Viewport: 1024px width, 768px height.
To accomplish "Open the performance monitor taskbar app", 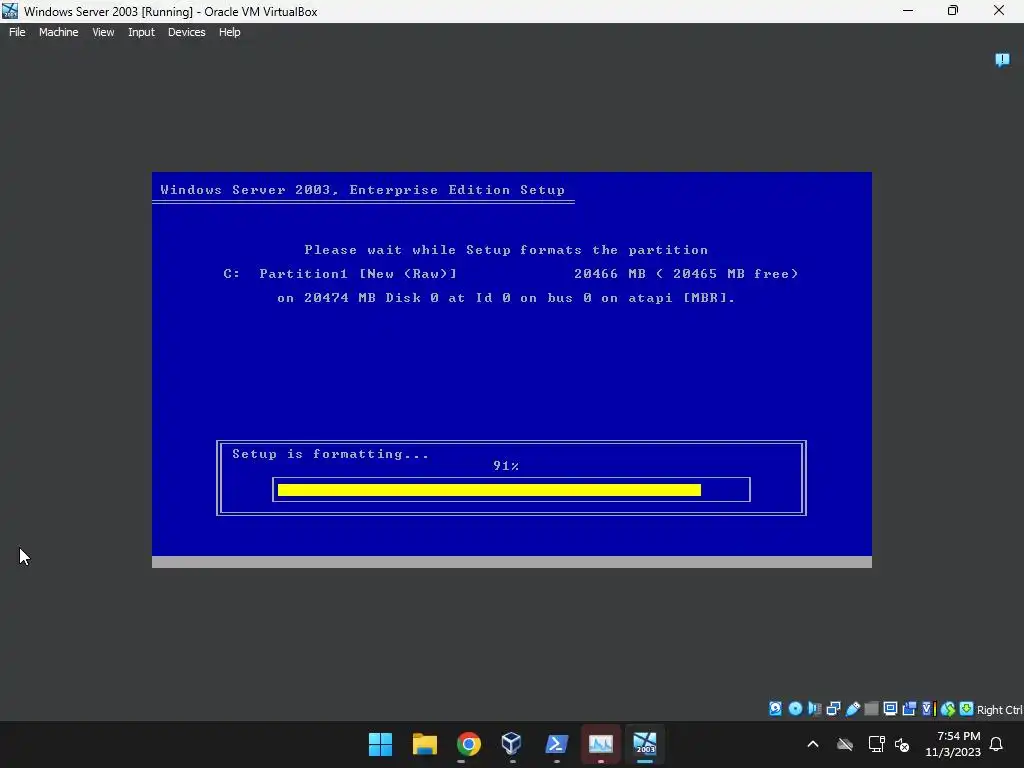I will click(601, 744).
